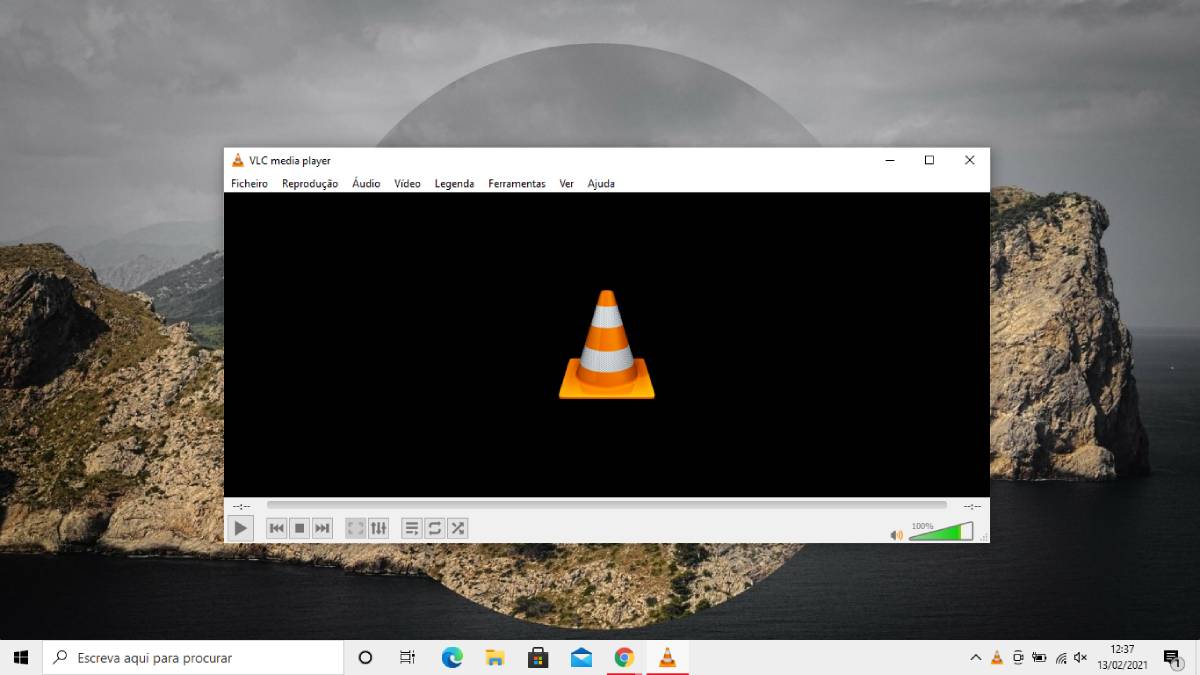
Task: Show the playlist icon
Action: coord(413,528)
